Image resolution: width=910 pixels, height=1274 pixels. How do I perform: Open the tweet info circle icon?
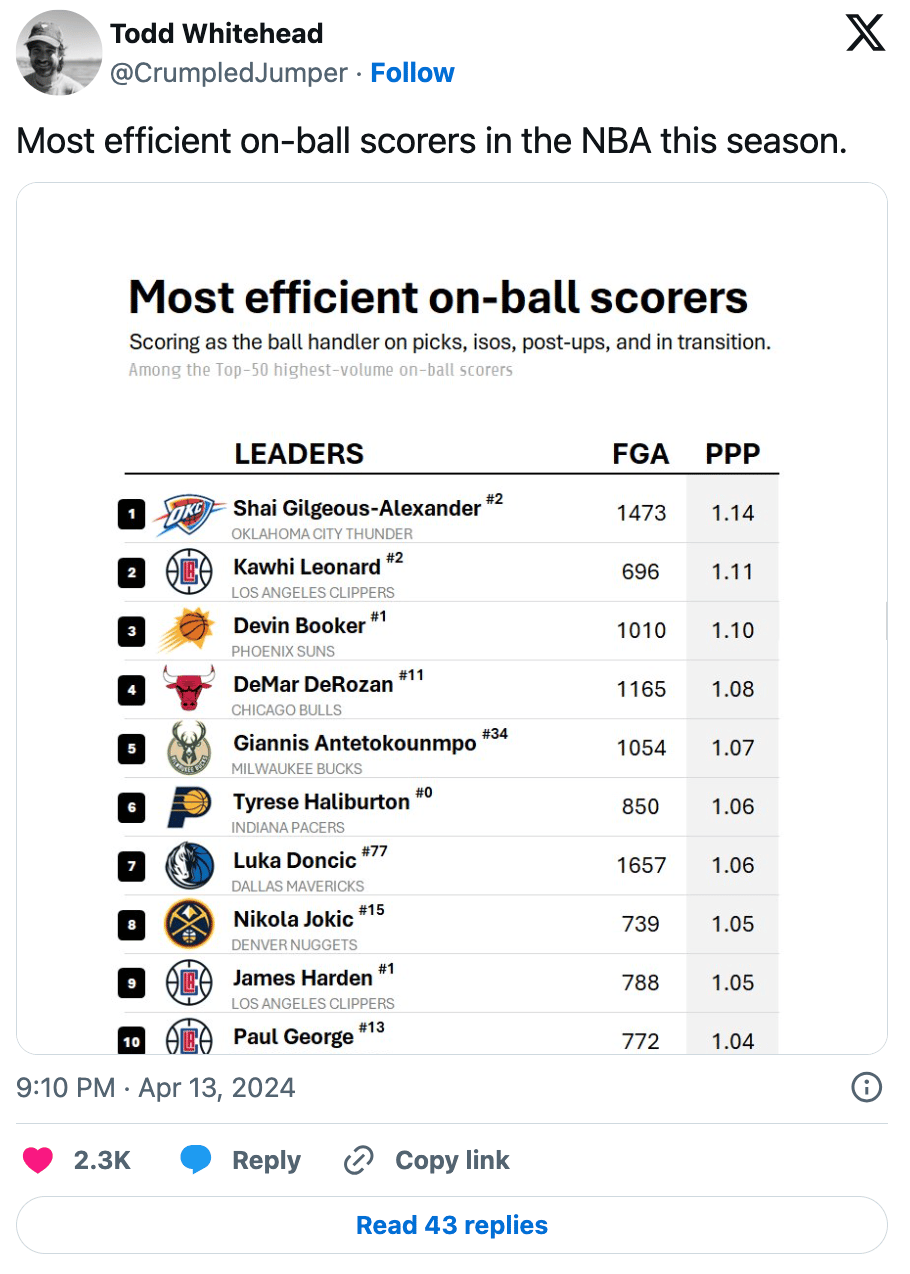coord(866,1087)
